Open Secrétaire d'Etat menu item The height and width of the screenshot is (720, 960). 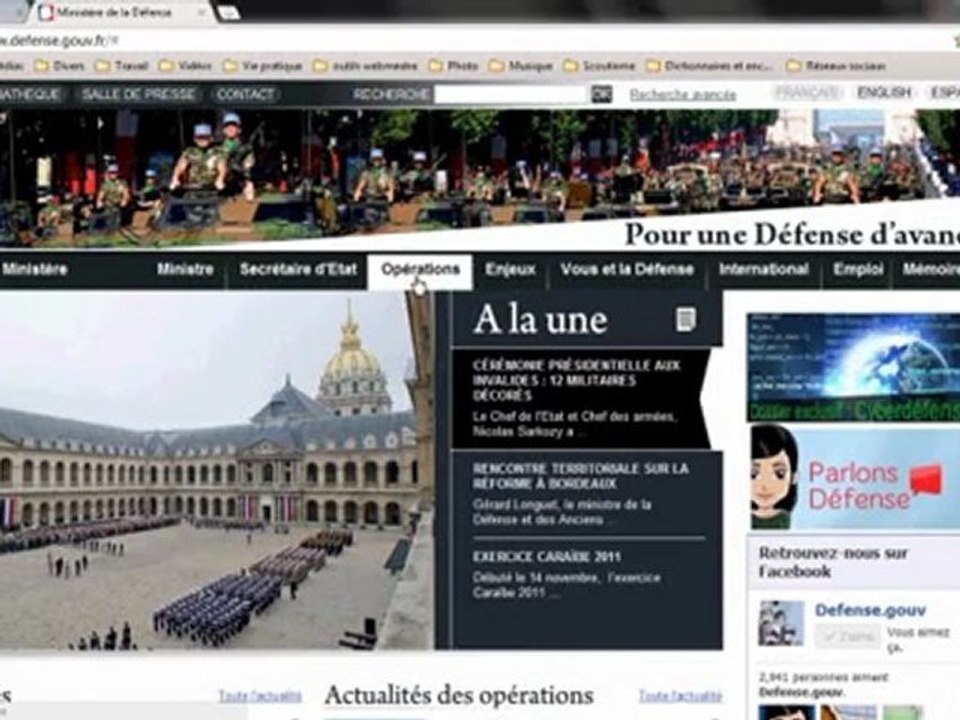coord(298,269)
